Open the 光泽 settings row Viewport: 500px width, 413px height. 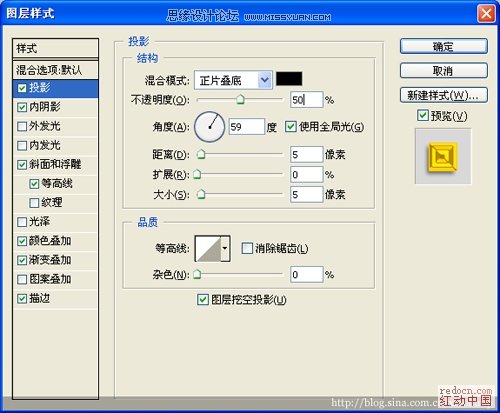click(x=55, y=222)
